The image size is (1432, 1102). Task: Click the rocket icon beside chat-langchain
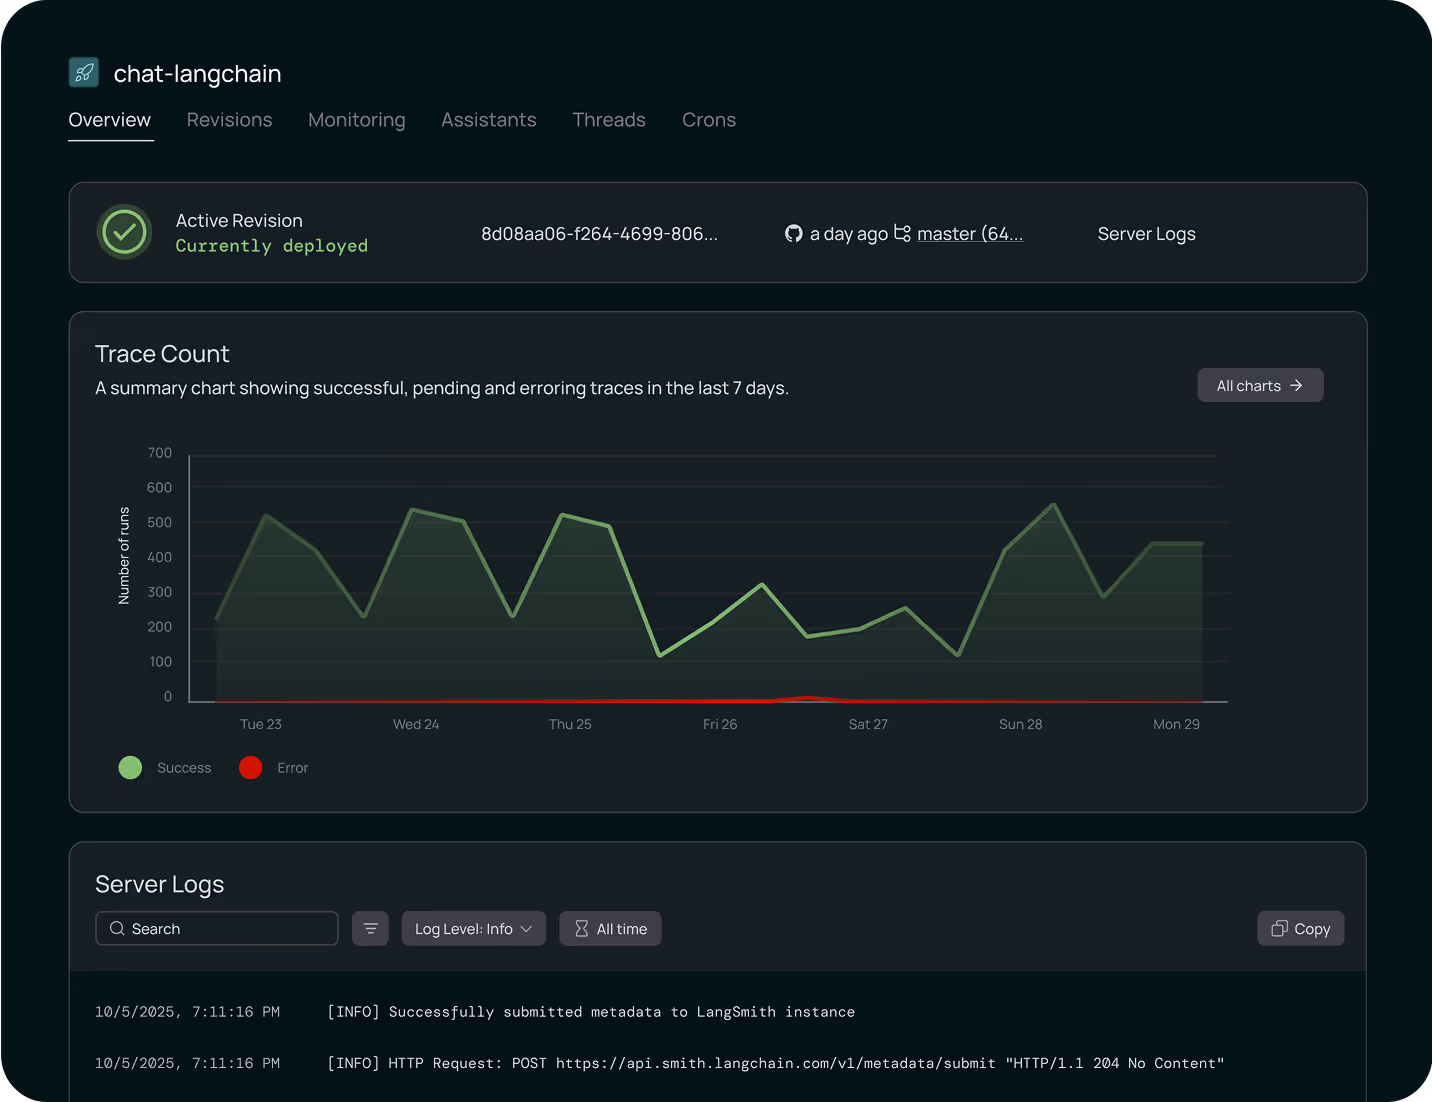pos(84,72)
